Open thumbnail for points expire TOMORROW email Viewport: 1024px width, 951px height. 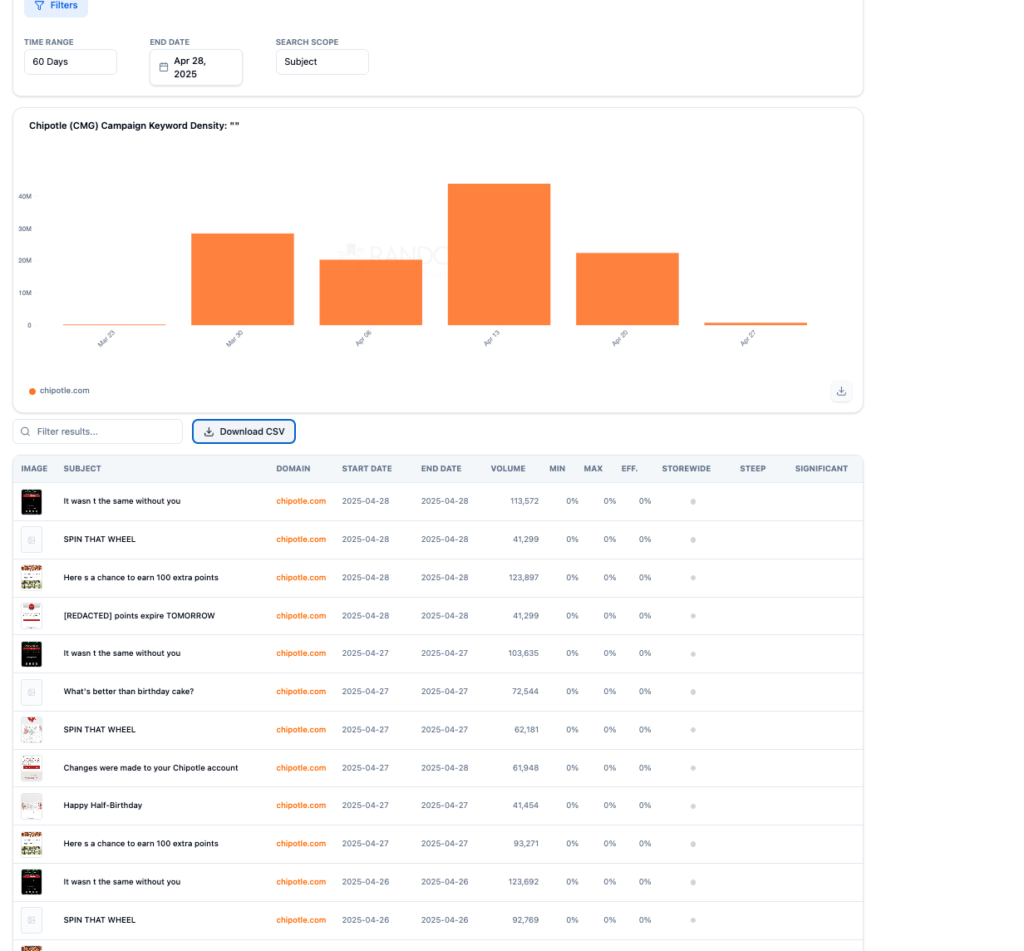click(x=32, y=615)
